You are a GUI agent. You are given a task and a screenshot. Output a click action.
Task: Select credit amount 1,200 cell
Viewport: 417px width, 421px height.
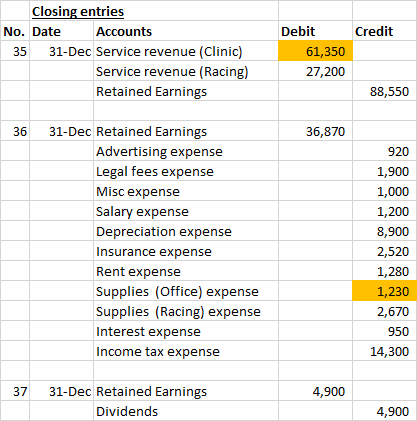click(384, 211)
